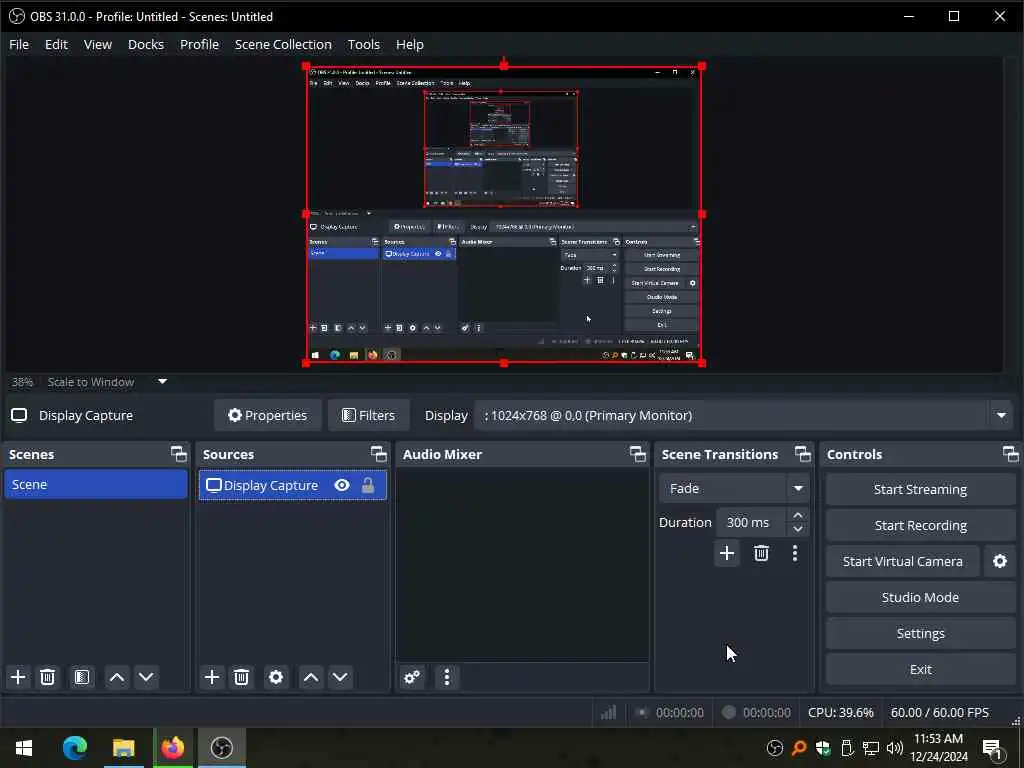Float the Audio Mixer dock panel
This screenshot has height=768, width=1024.
638,454
